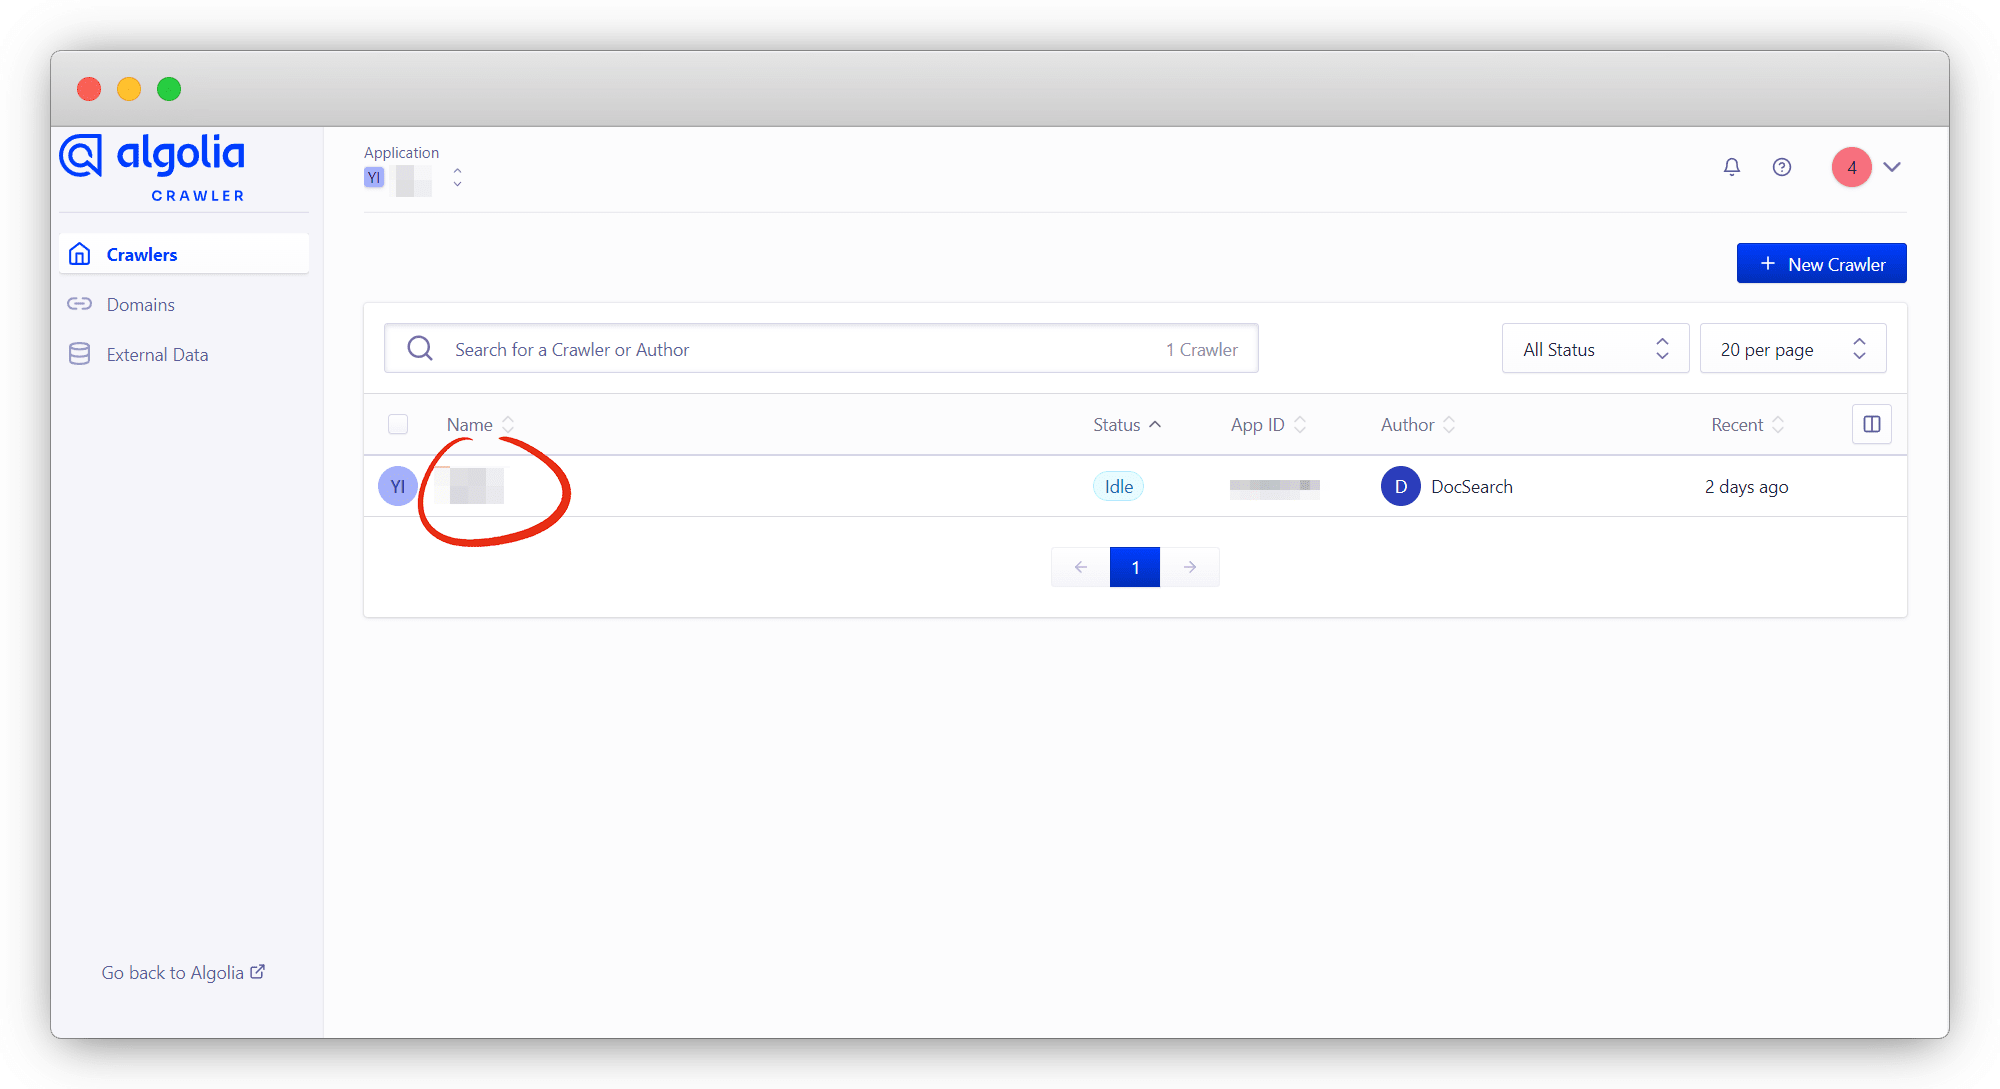
Task: Open the All Status filter dropdown
Action: pyautogui.click(x=1595, y=349)
